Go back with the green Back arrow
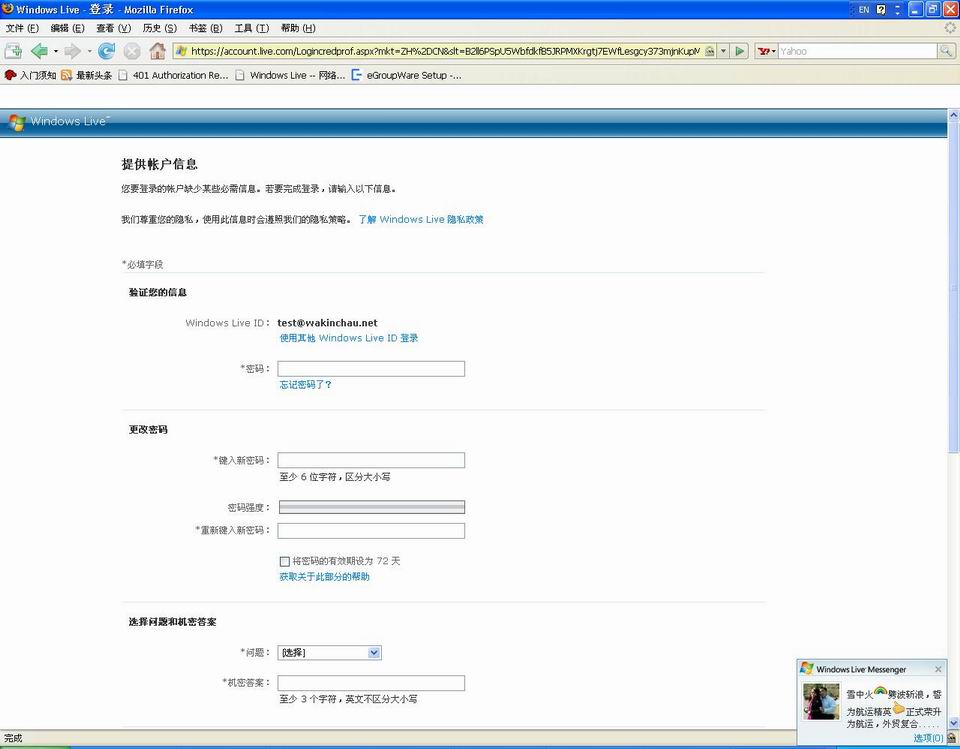Image resolution: width=960 pixels, height=749 pixels. (x=39, y=51)
